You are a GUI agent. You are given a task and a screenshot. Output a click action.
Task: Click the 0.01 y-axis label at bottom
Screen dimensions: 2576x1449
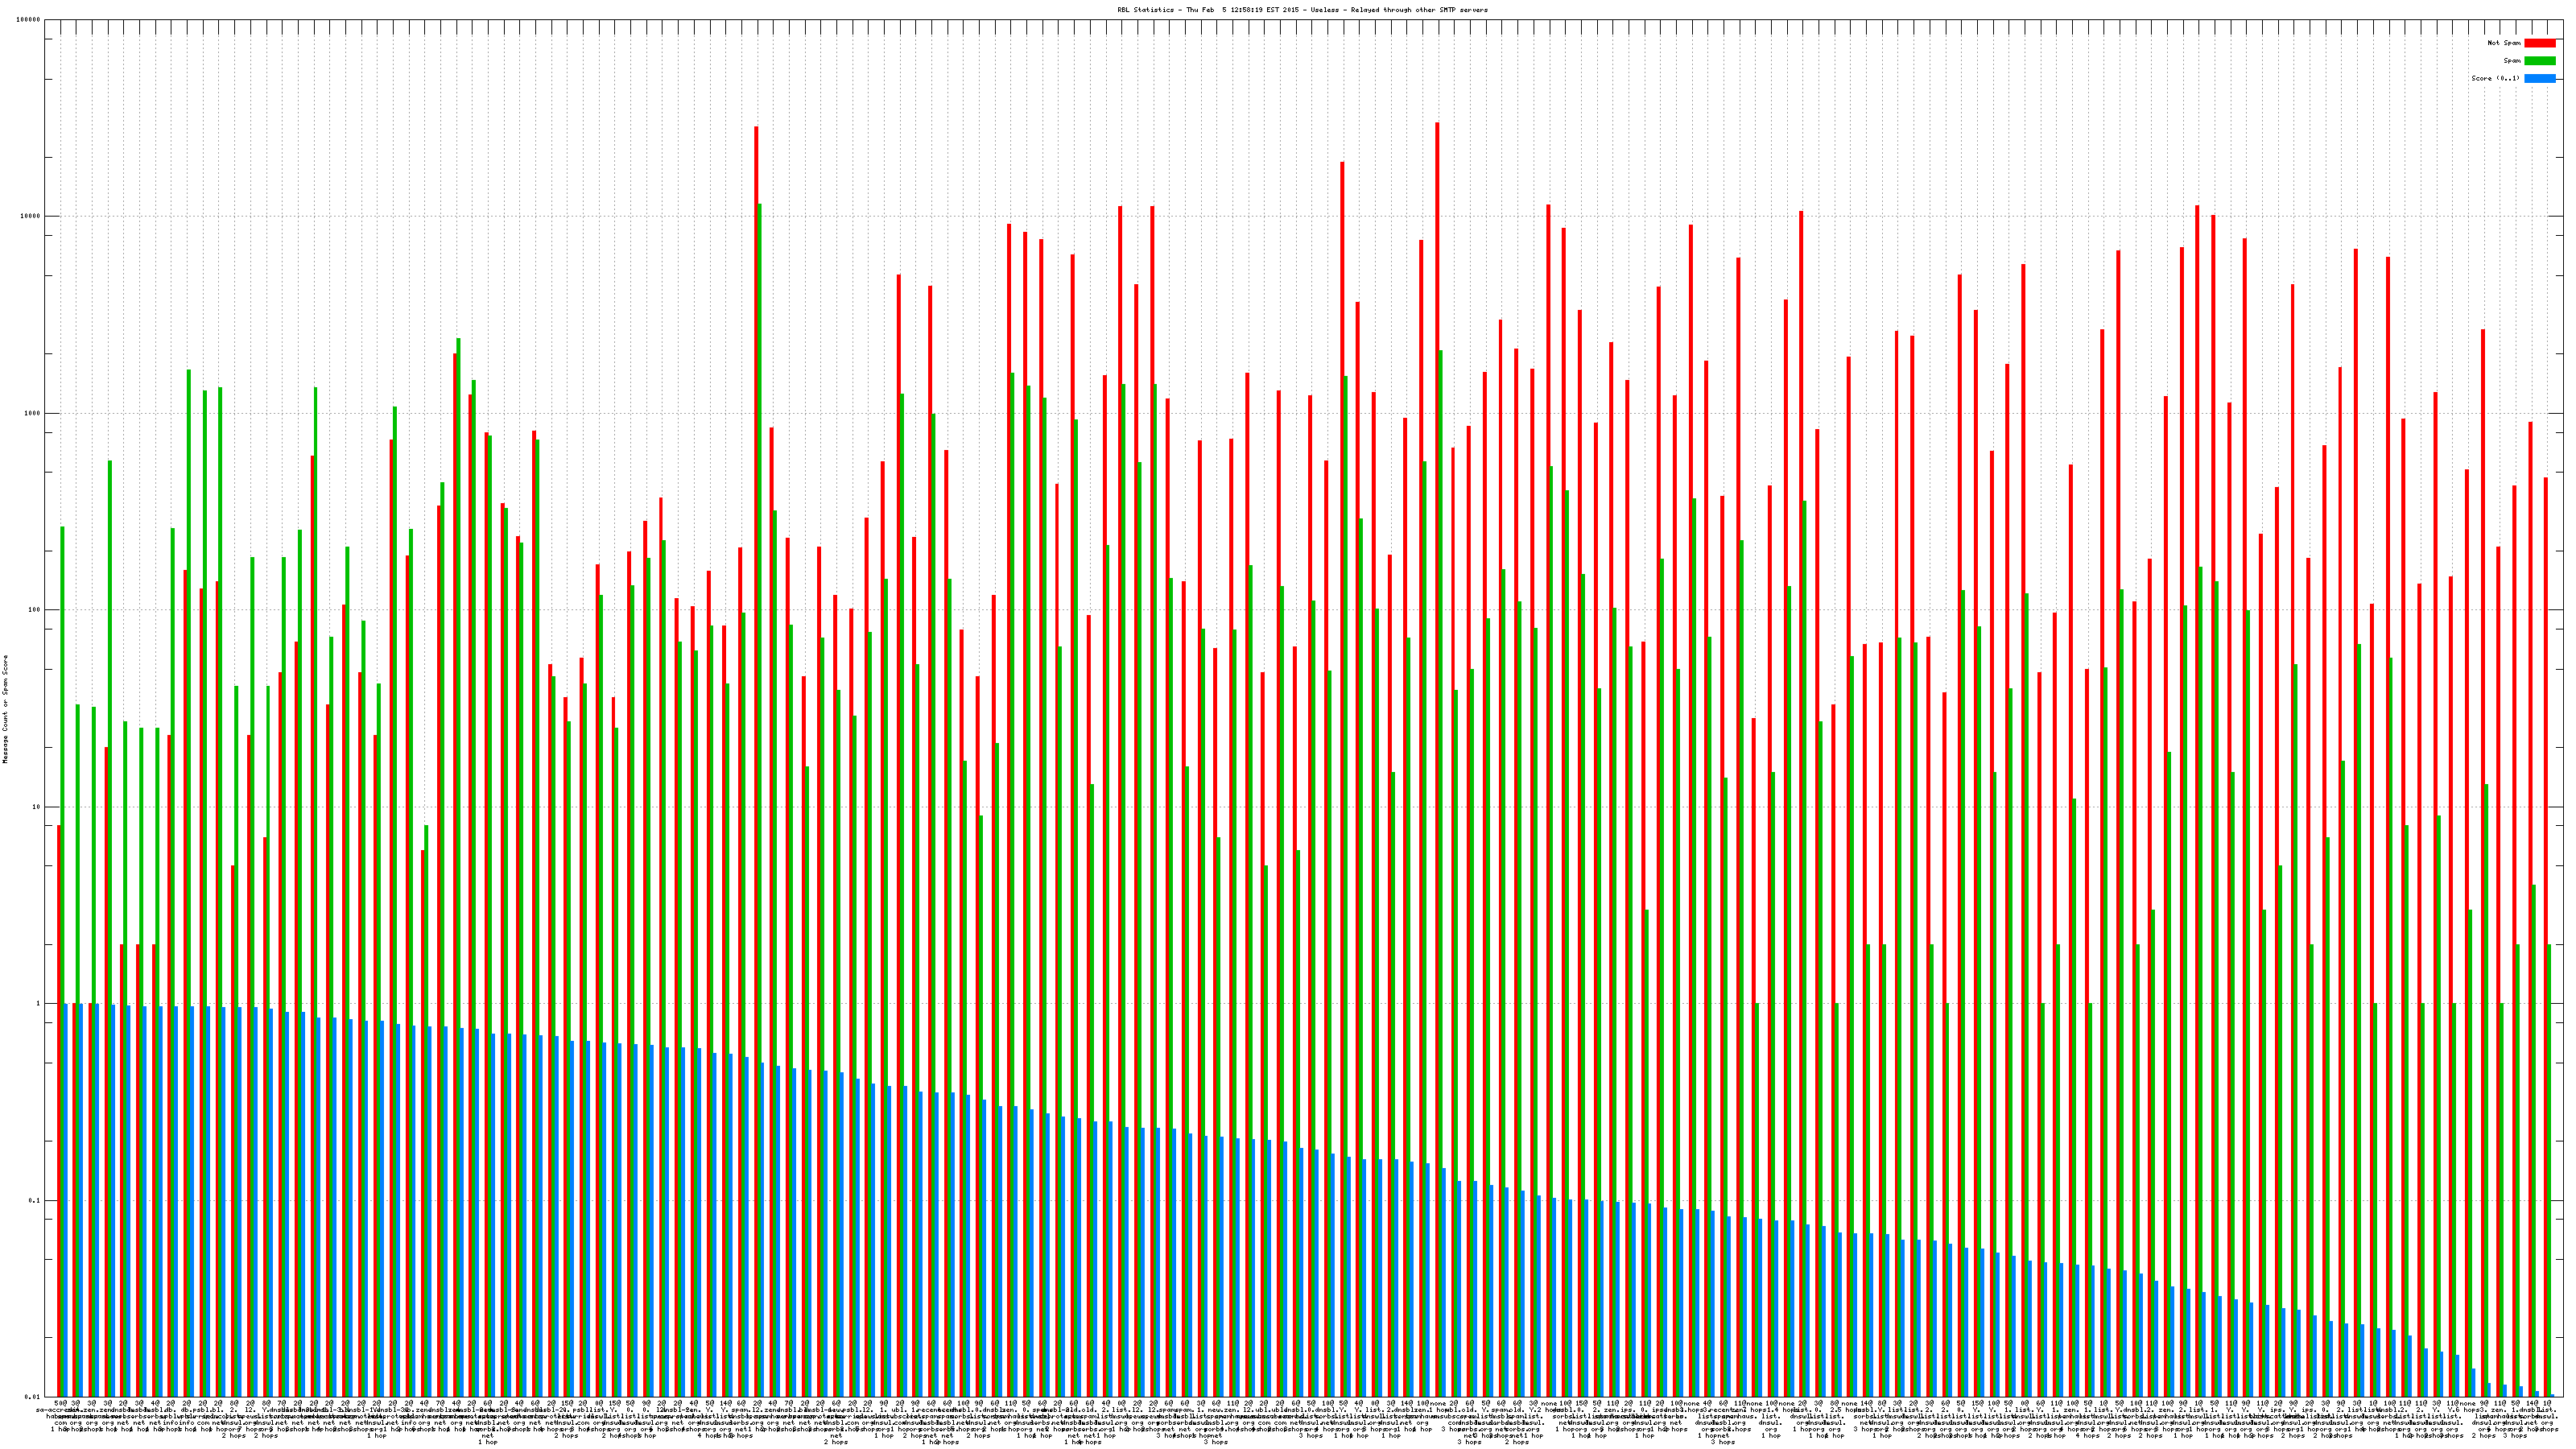[33, 1397]
